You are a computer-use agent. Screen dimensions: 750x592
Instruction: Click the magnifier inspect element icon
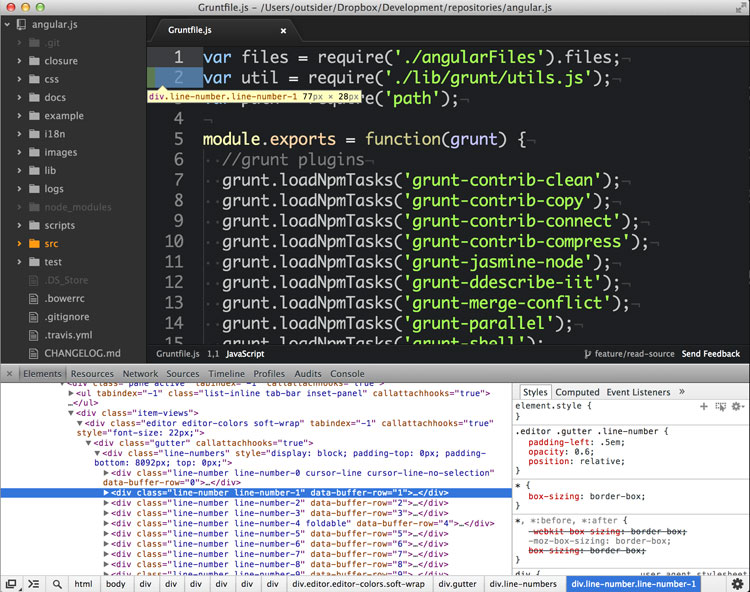[57, 584]
